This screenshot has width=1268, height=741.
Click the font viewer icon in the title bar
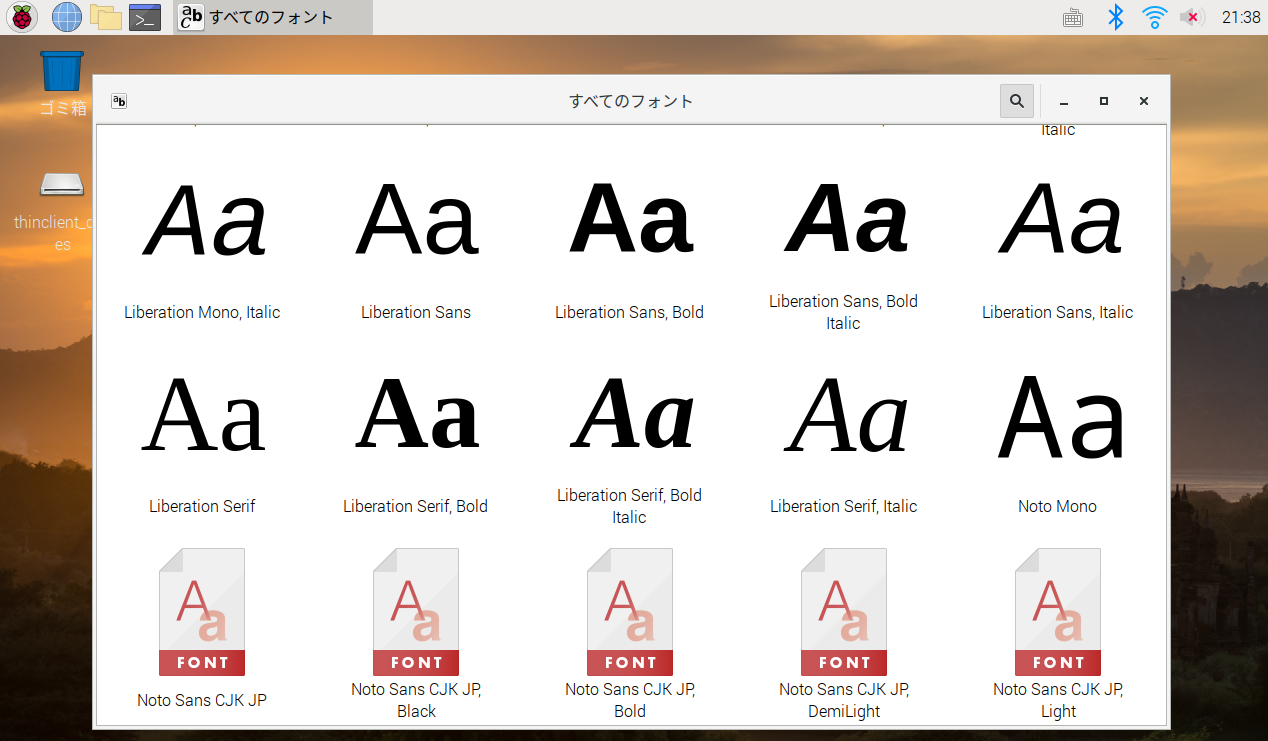coord(118,101)
